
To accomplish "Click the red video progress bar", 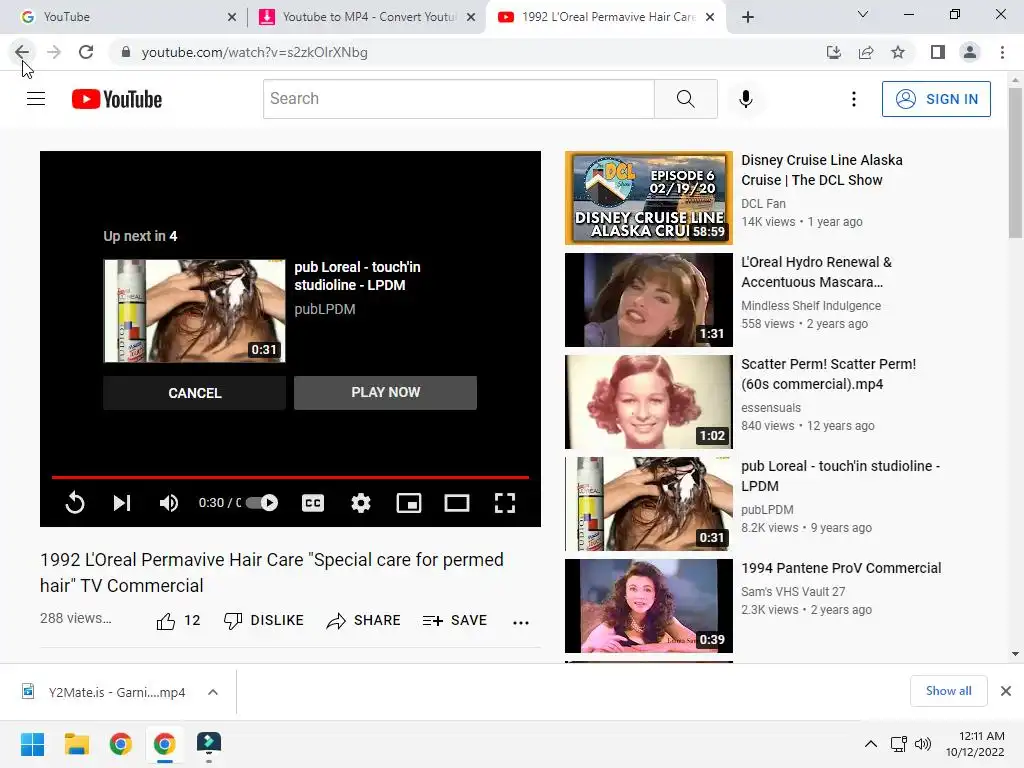I will [x=290, y=477].
